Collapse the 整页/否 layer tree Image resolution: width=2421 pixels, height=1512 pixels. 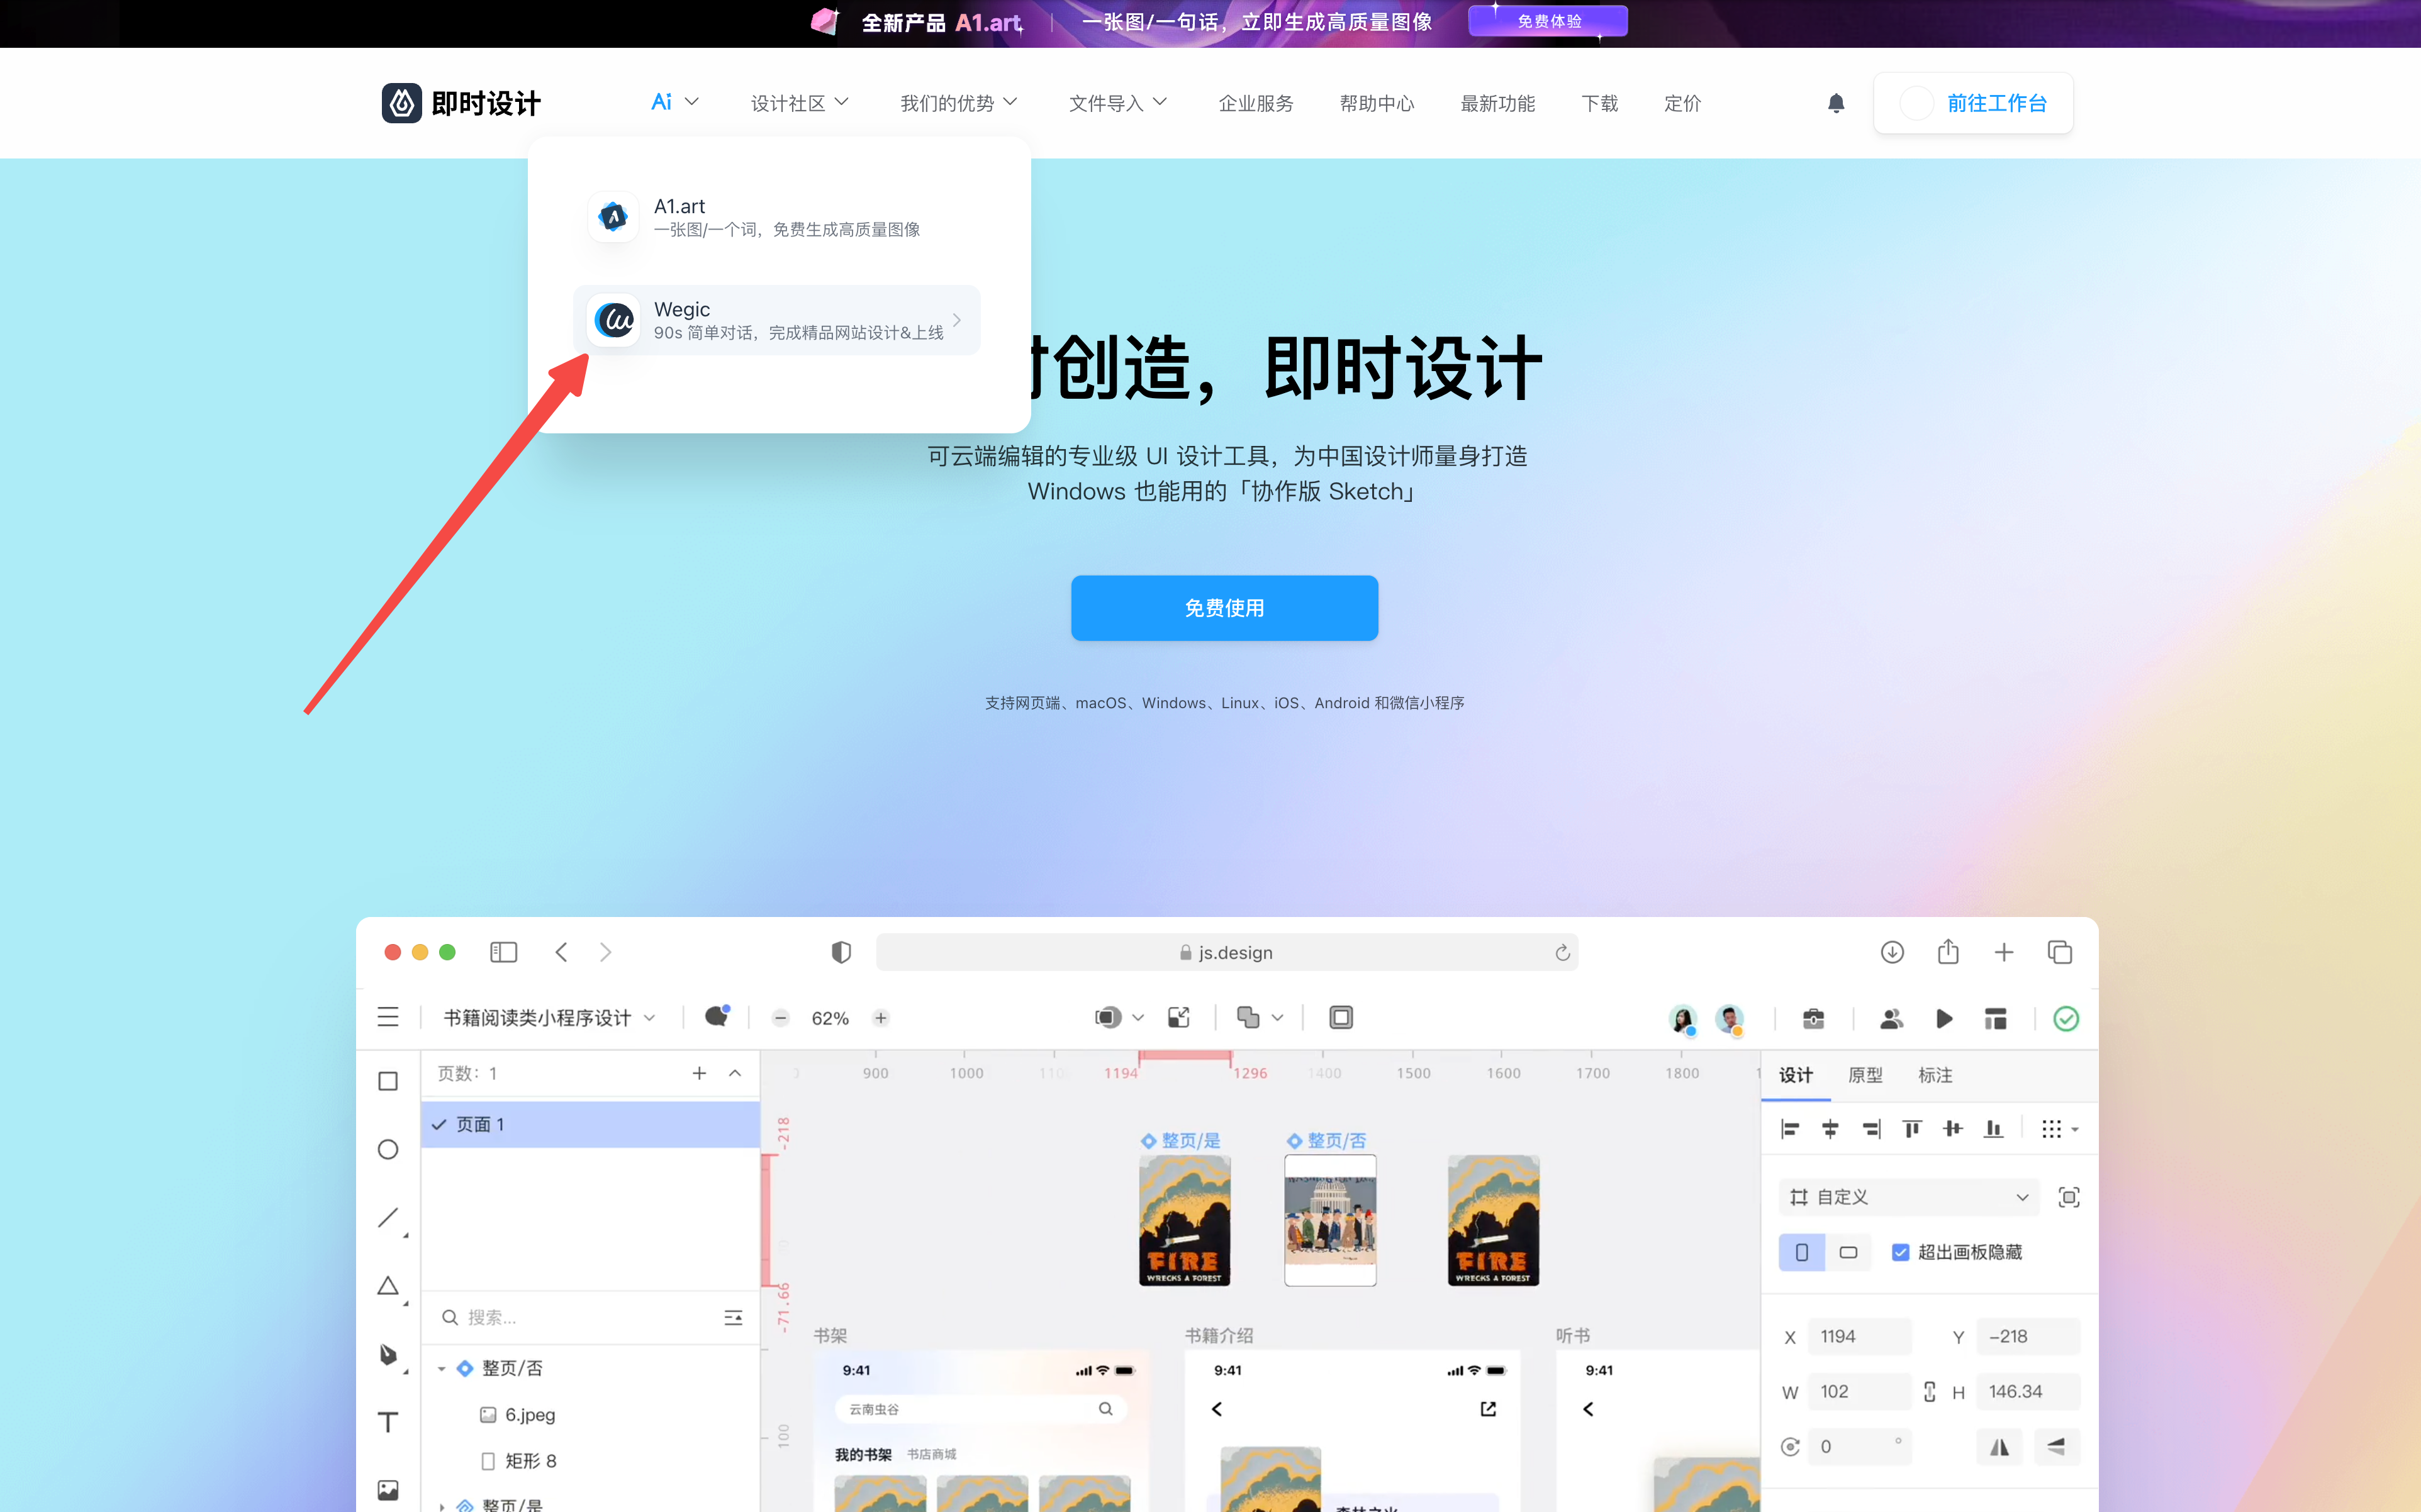tap(441, 1368)
